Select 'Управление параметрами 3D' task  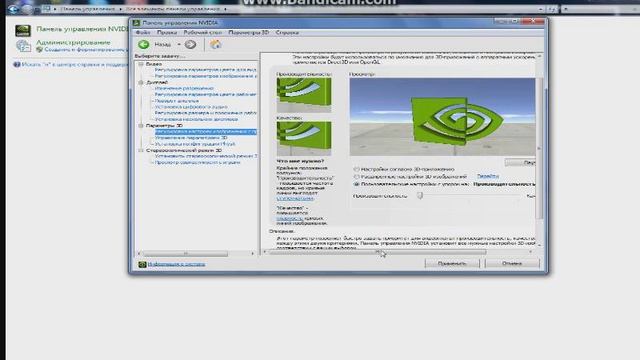coord(191,138)
